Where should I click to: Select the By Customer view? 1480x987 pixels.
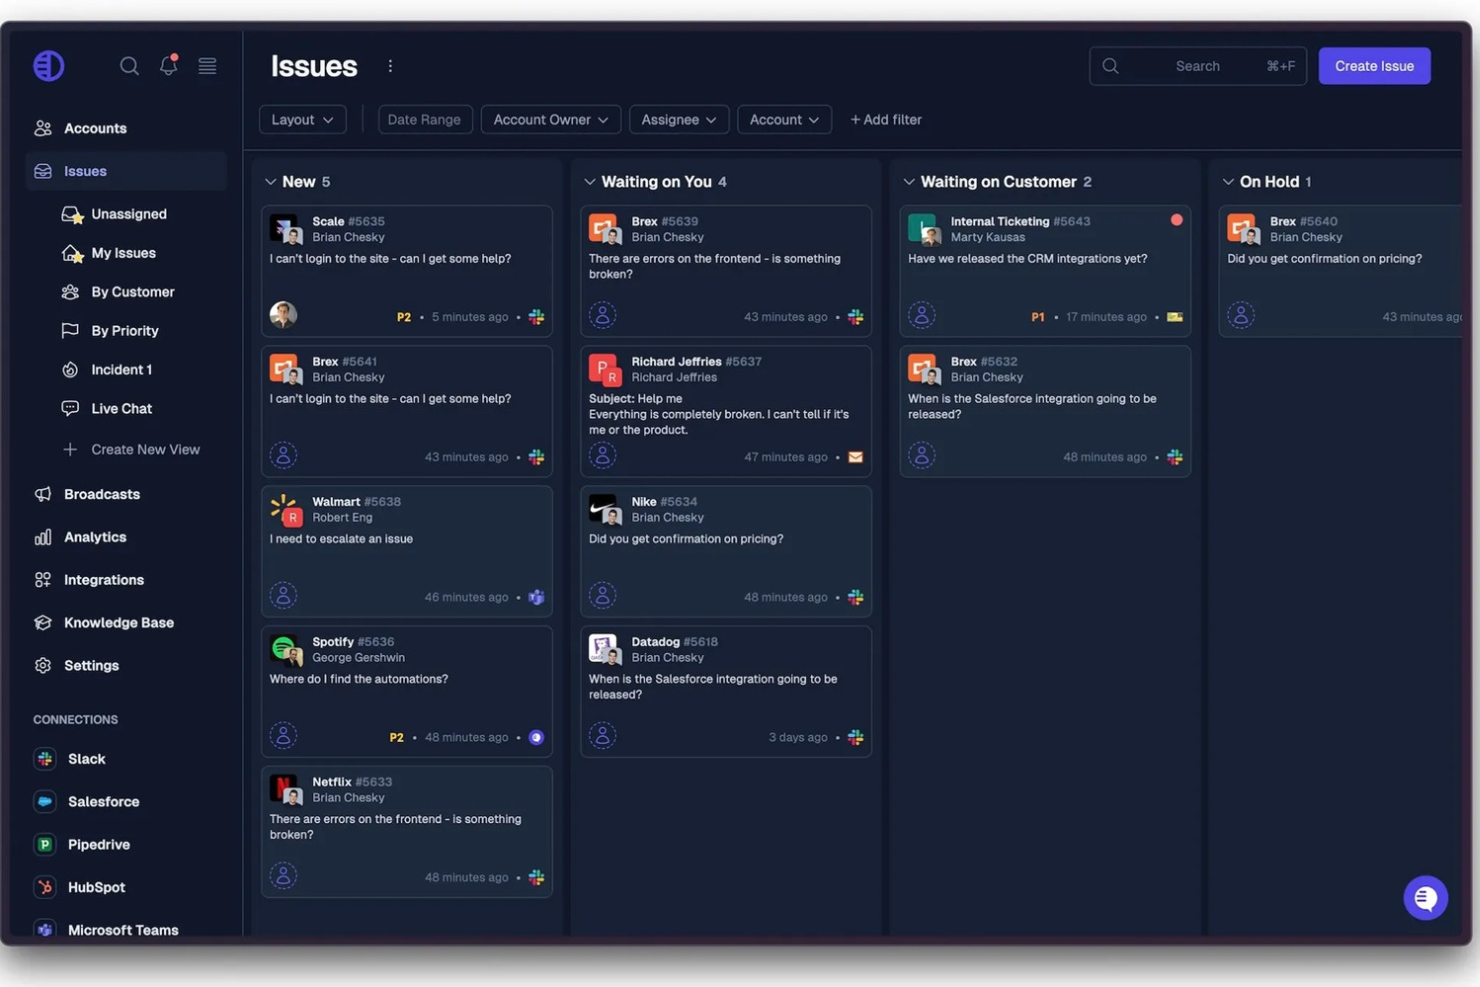(x=132, y=291)
